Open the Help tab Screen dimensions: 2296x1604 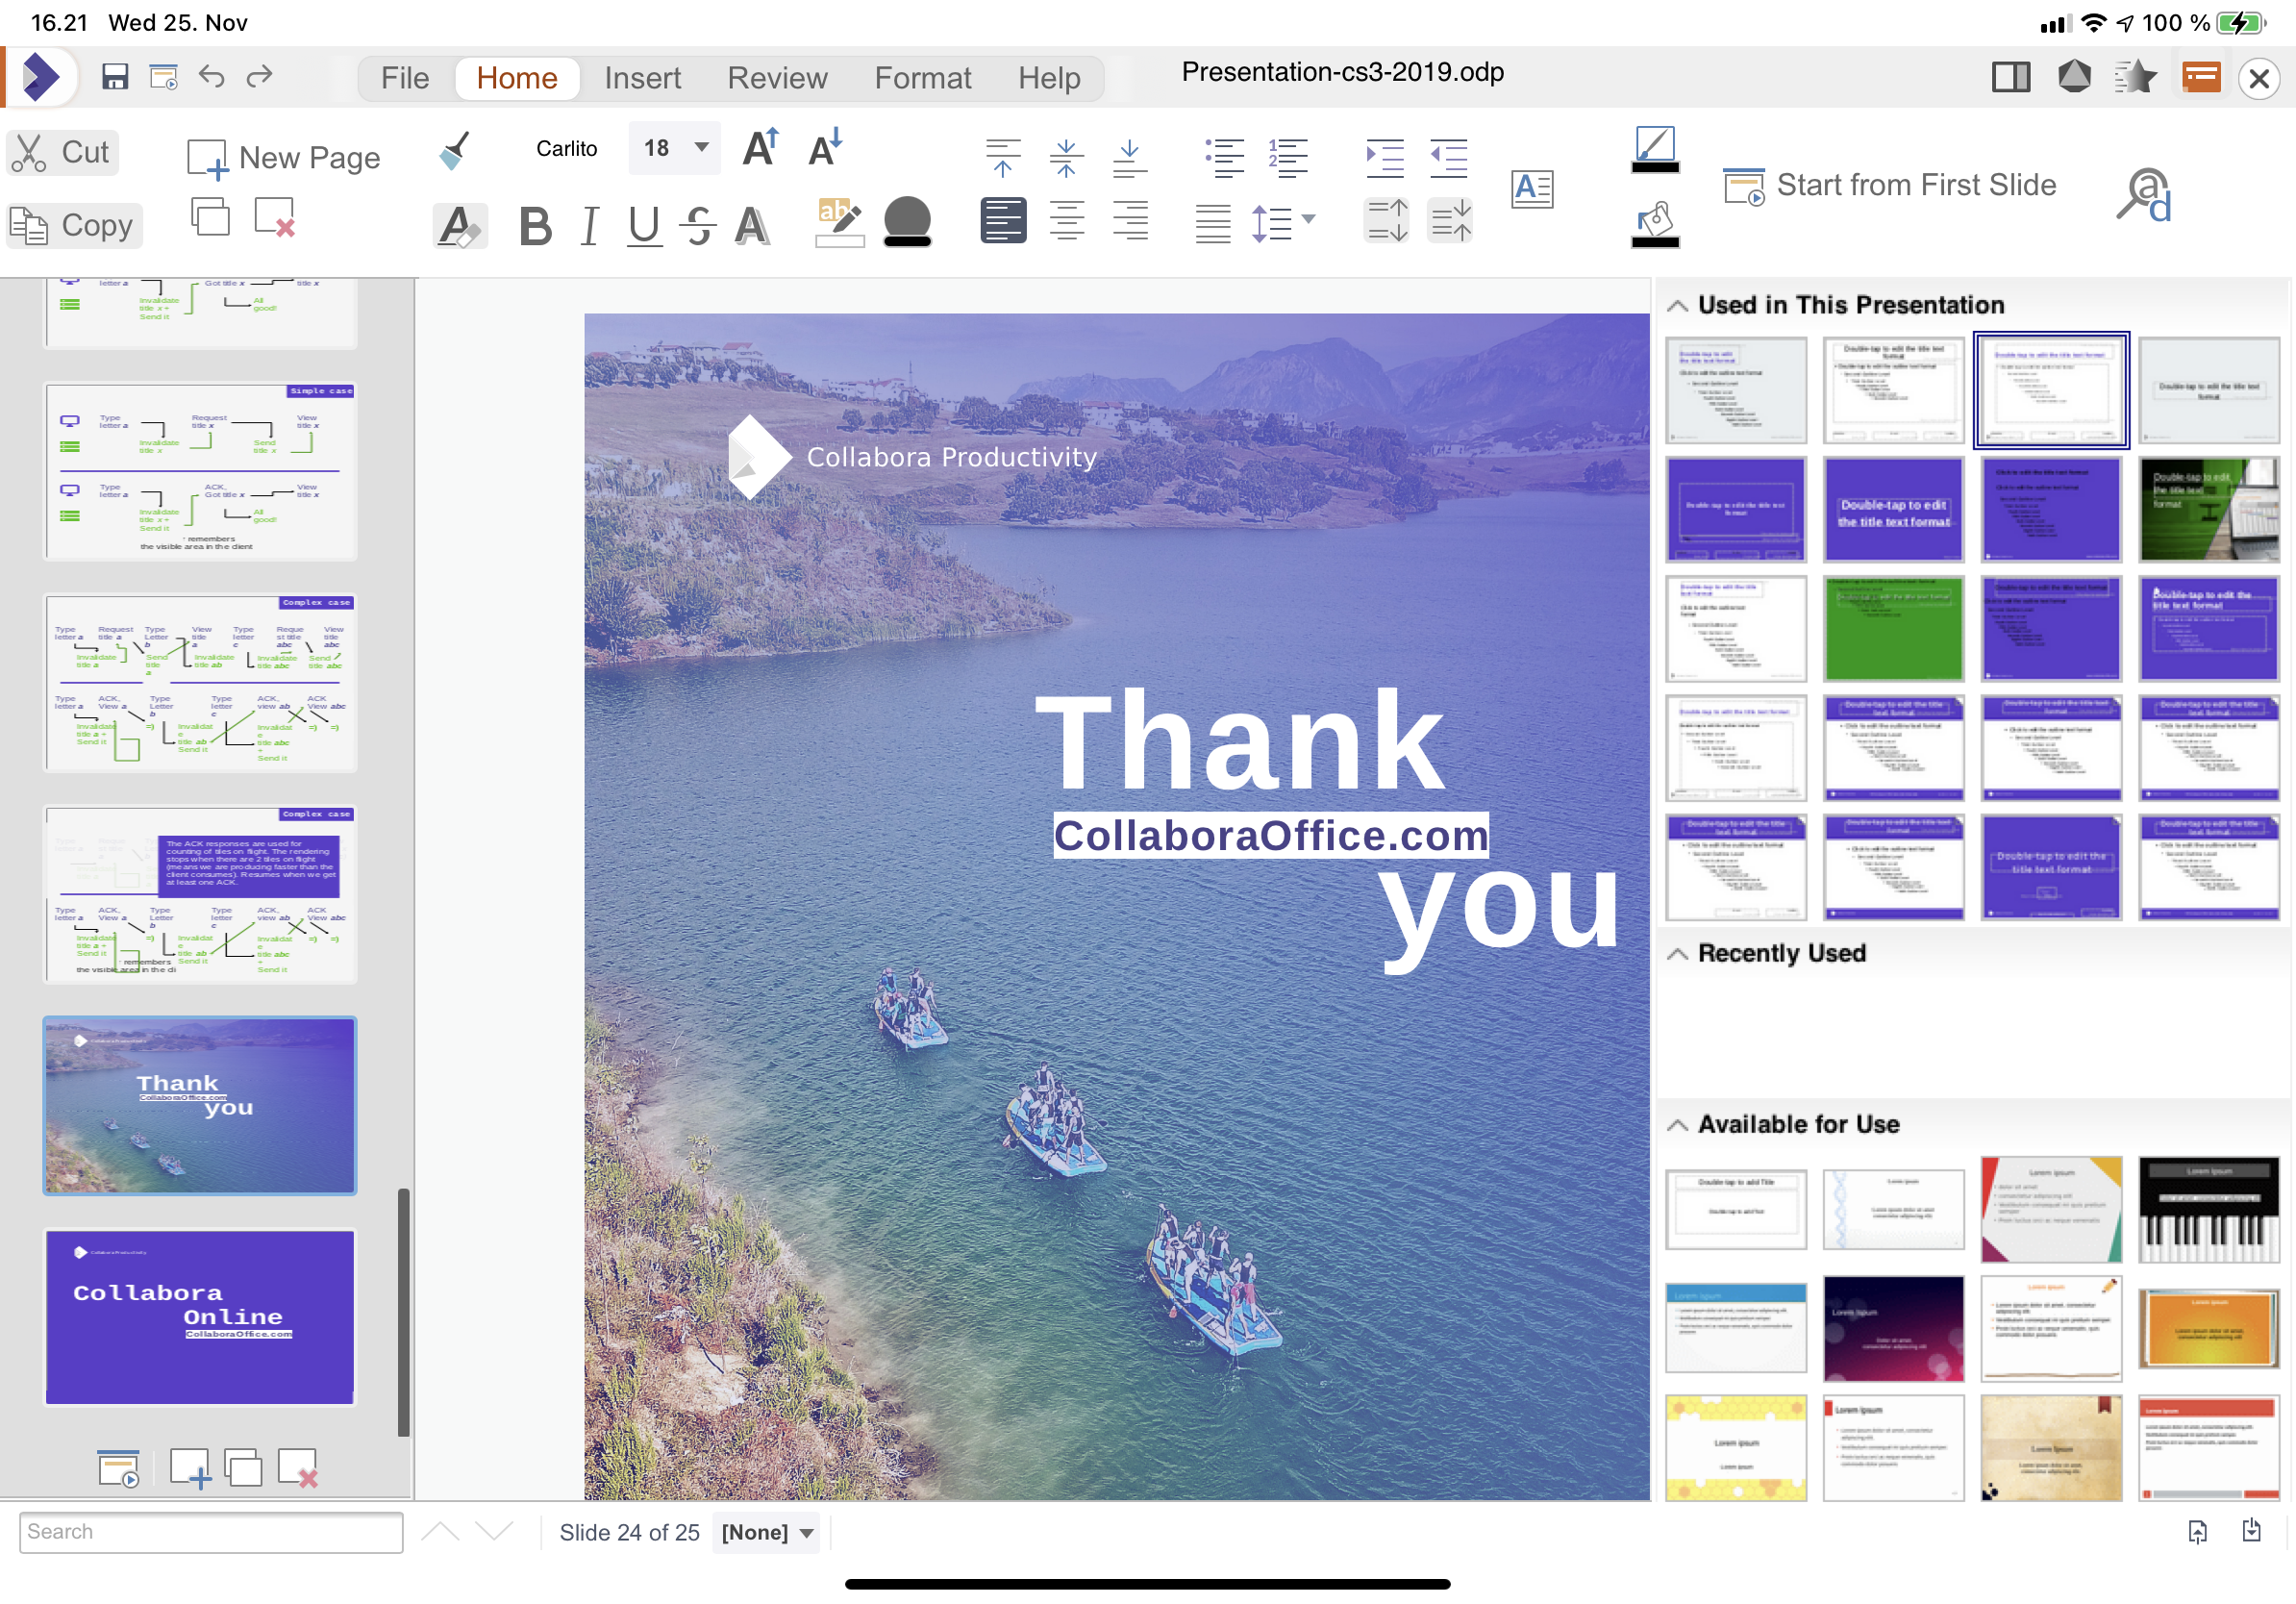1049,78
